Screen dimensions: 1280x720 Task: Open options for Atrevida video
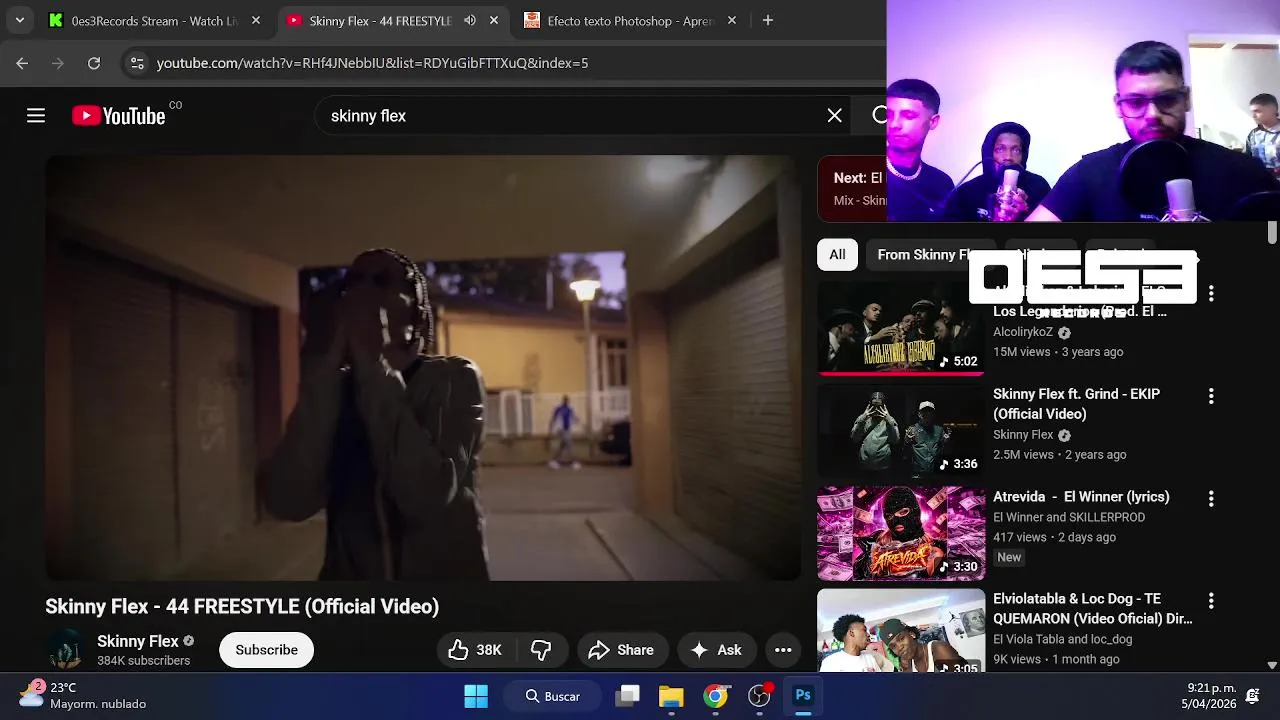coord(1211,498)
